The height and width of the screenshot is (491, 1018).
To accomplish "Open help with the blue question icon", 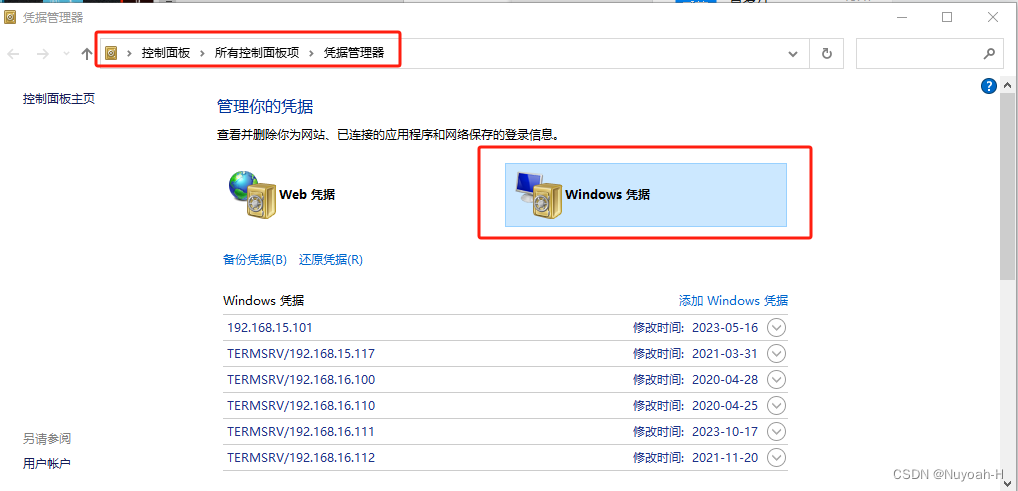I will pyautogui.click(x=988, y=86).
